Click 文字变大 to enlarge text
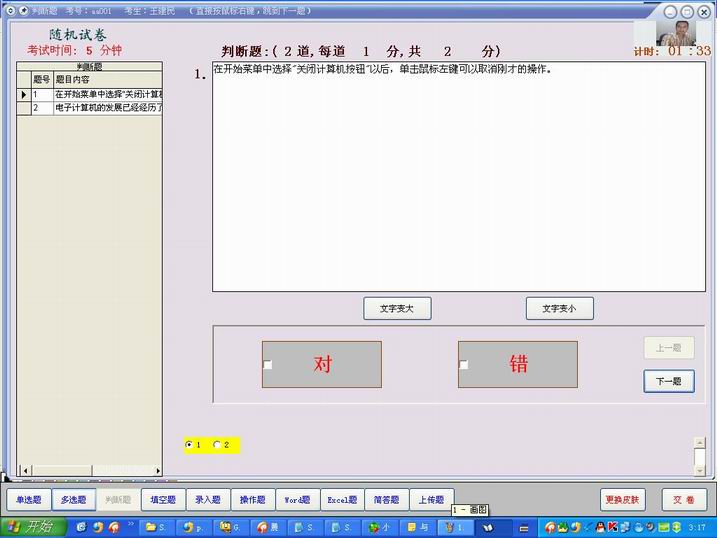Viewport: 717px width, 538px height. tap(396, 309)
